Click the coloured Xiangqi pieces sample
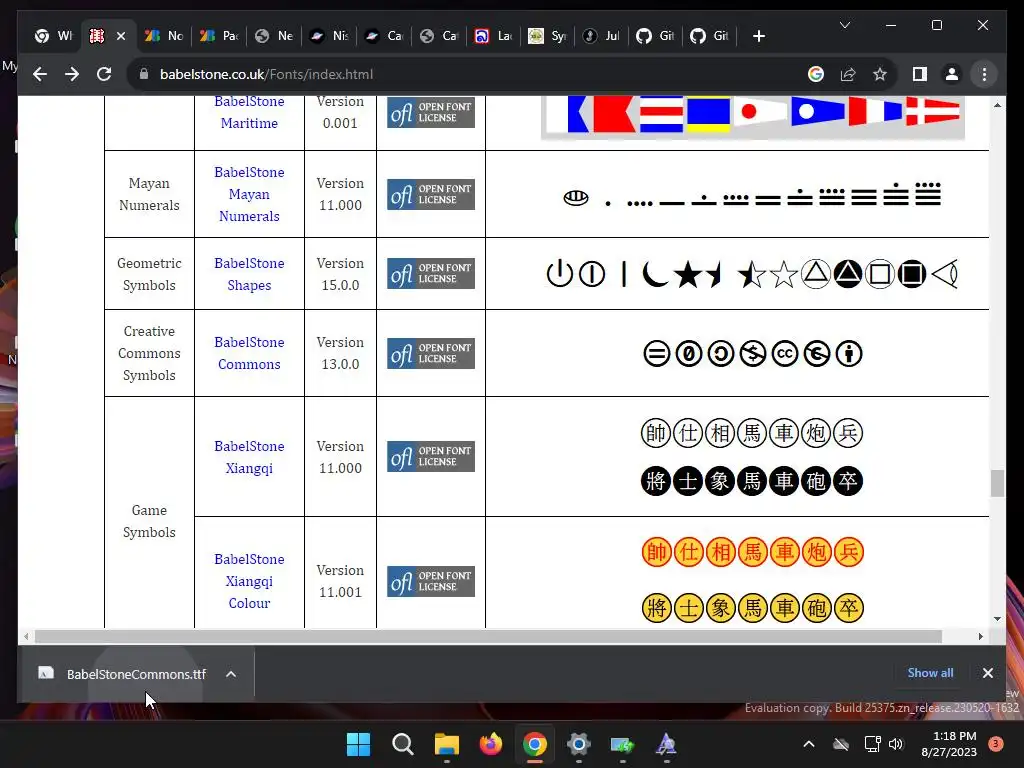This screenshot has width=1024, height=768. pyautogui.click(x=752, y=581)
